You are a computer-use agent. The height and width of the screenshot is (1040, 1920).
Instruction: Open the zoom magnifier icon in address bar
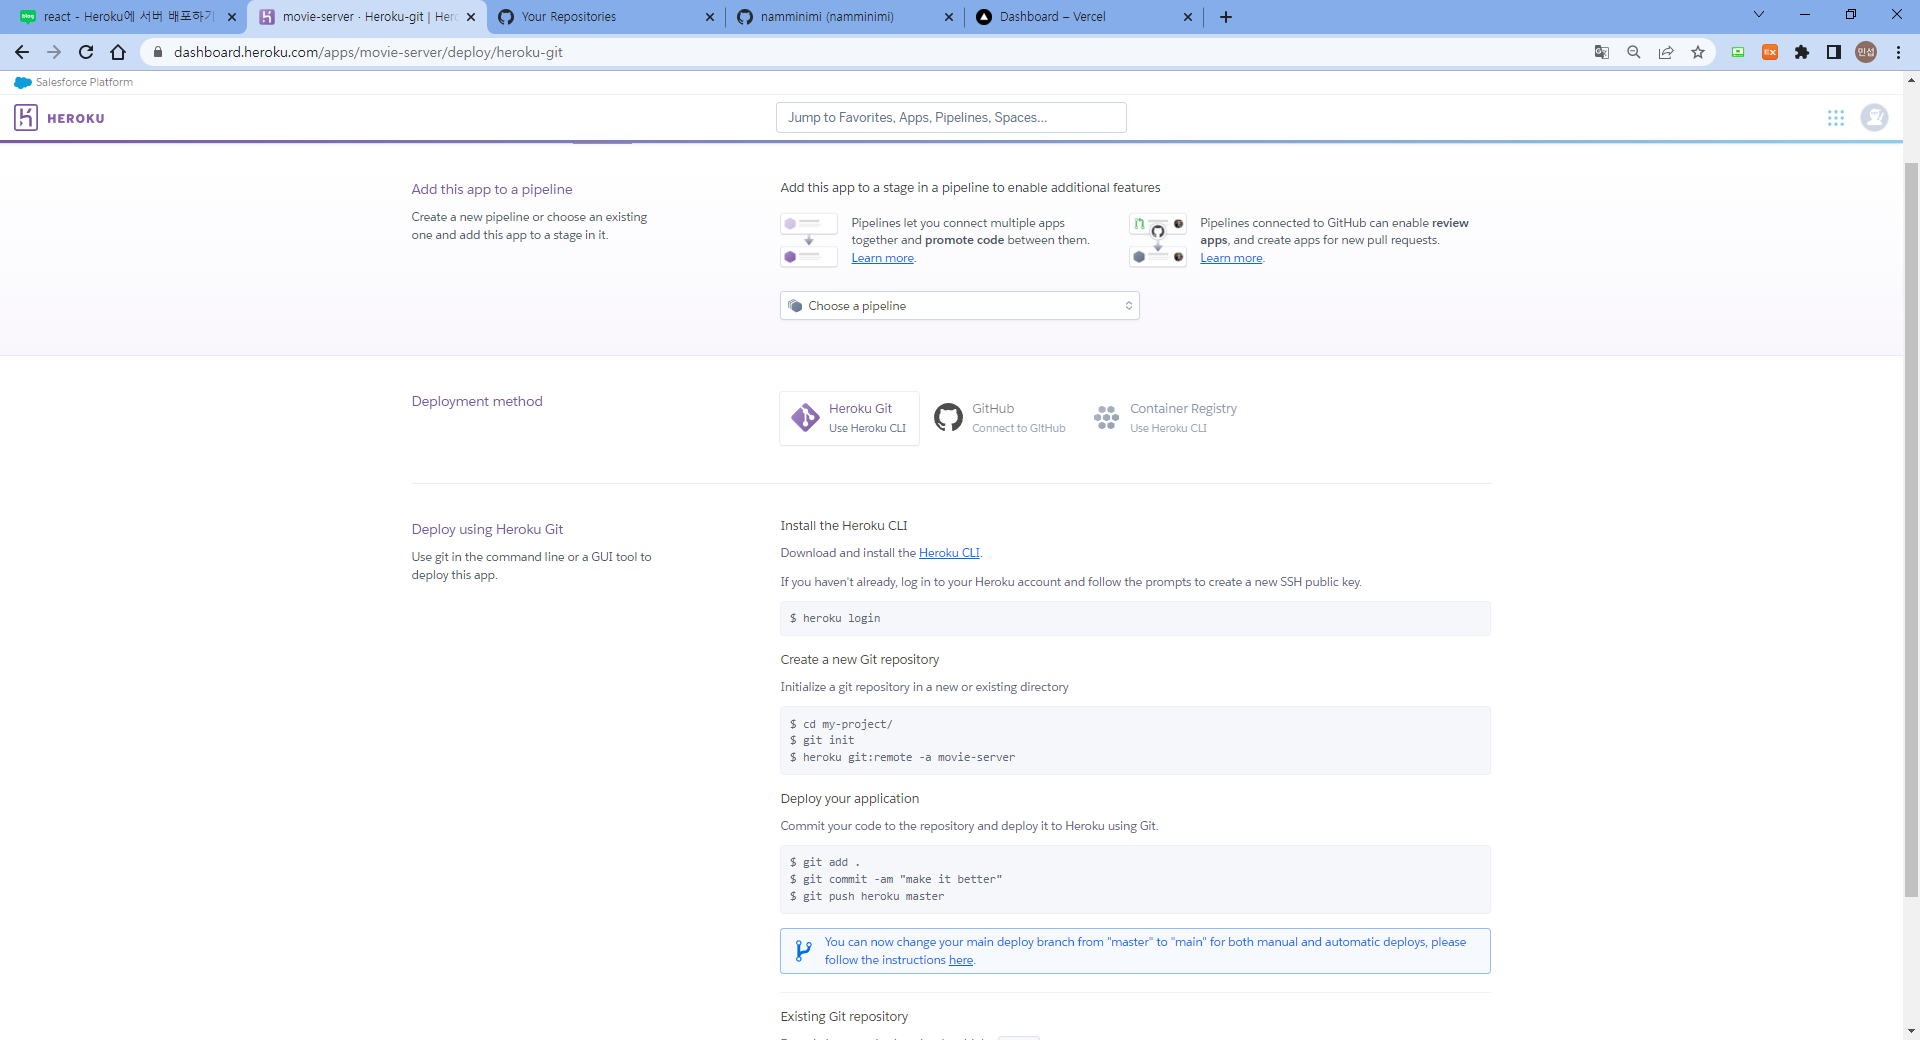tap(1634, 52)
